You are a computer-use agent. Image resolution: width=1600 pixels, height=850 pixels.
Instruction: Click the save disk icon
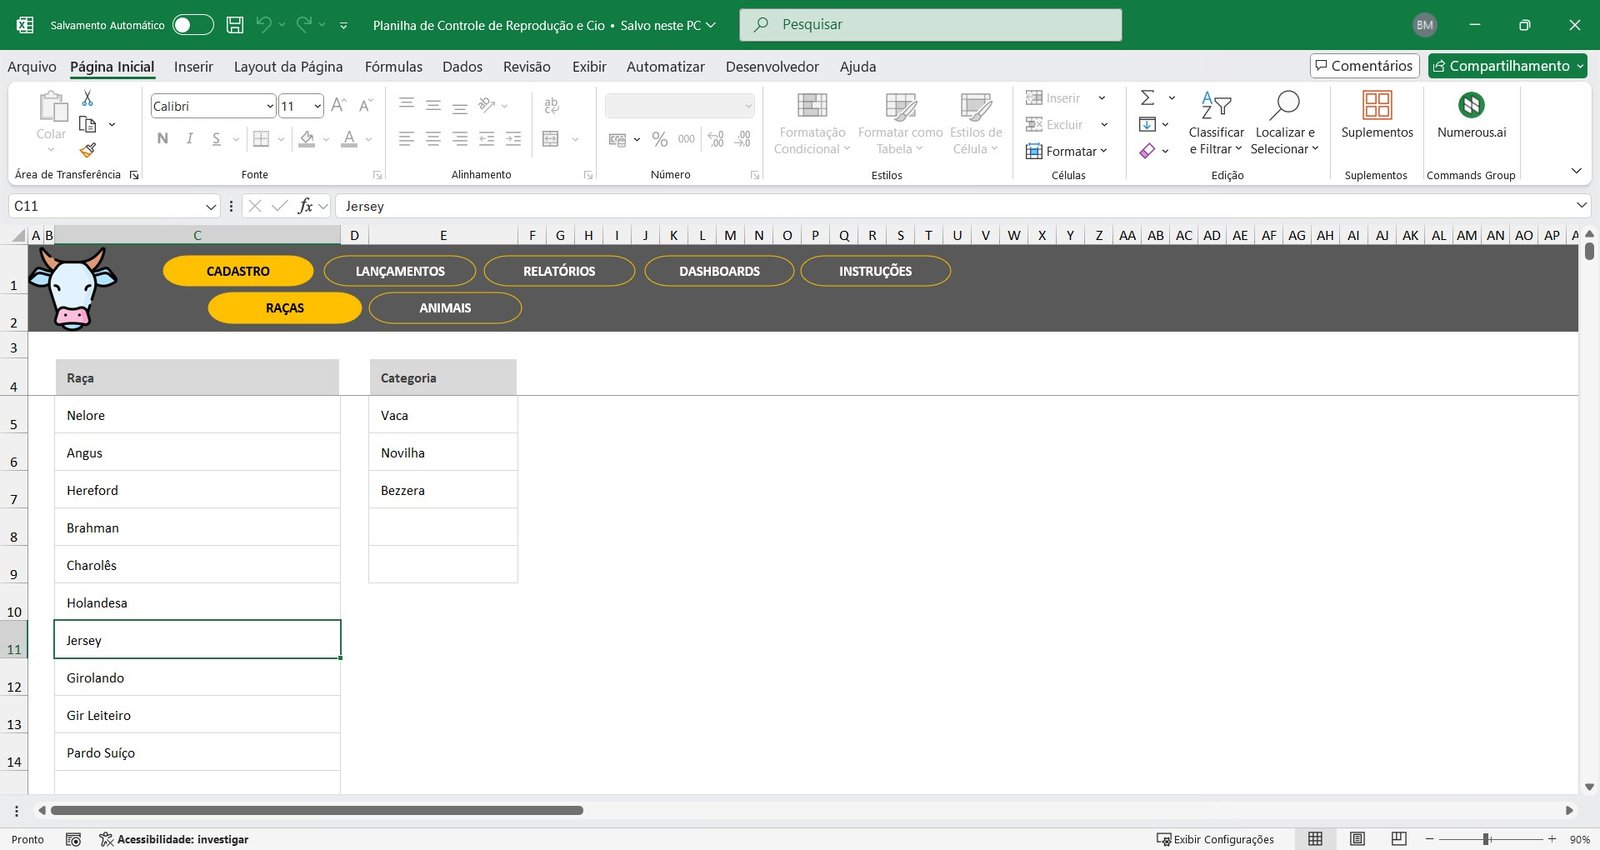click(x=235, y=25)
